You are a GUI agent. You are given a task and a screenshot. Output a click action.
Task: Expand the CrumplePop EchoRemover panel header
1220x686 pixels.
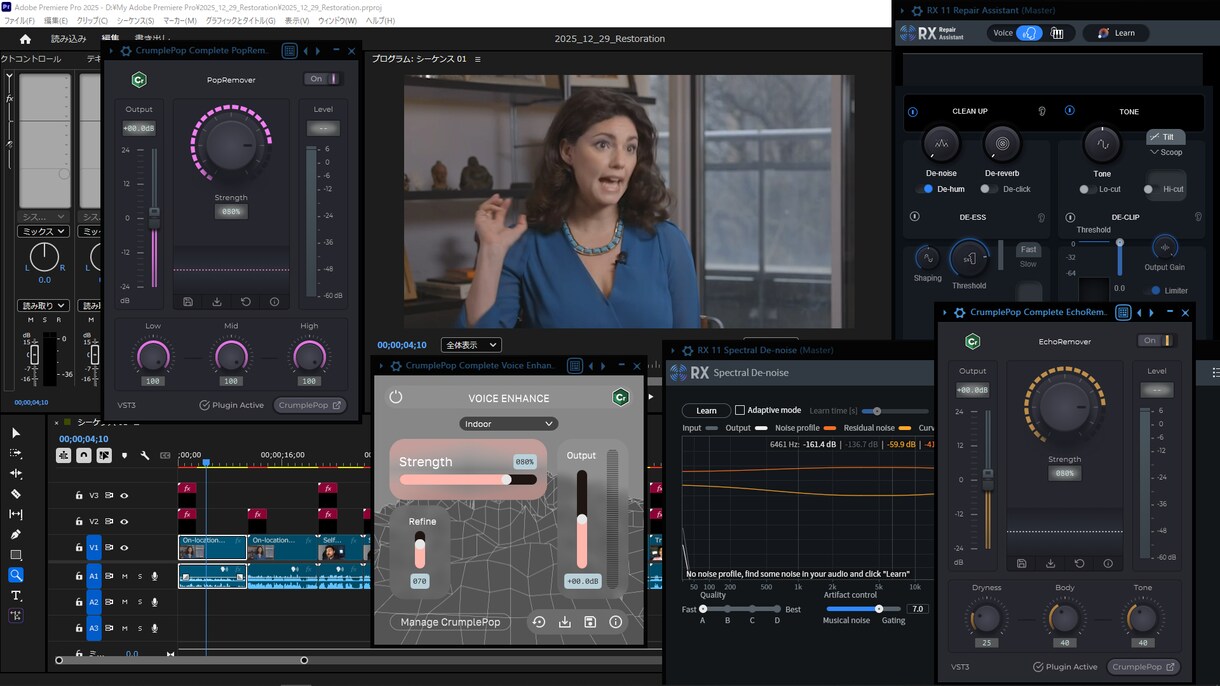tap(945, 312)
